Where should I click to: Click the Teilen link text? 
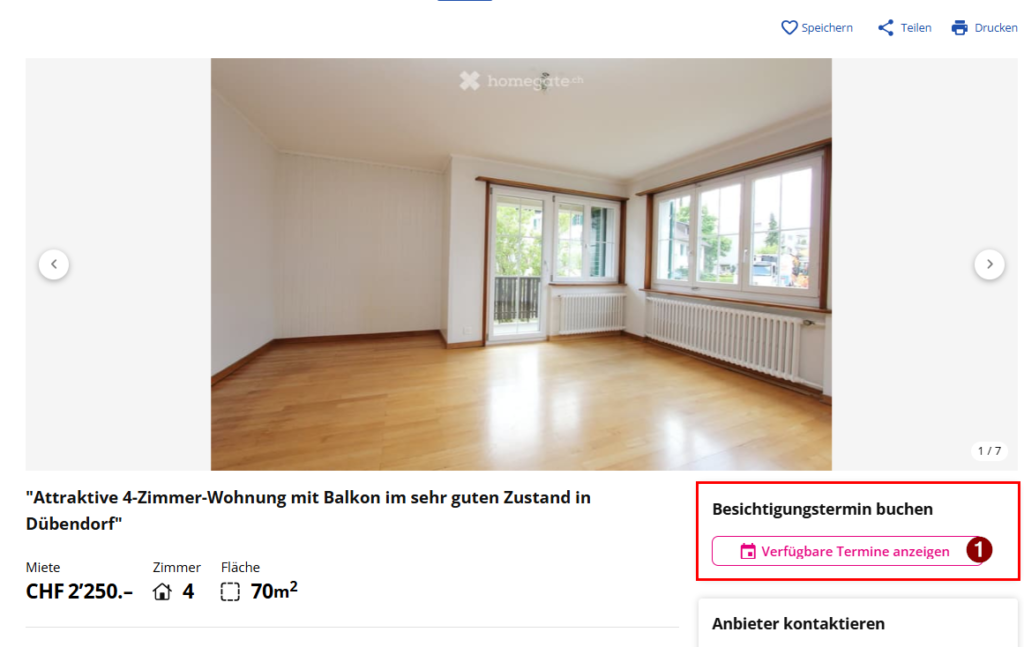pos(916,27)
